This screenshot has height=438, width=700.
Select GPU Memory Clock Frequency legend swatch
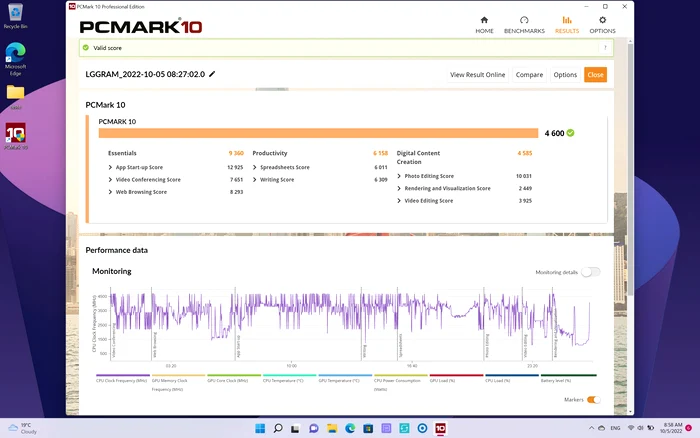coord(178,375)
